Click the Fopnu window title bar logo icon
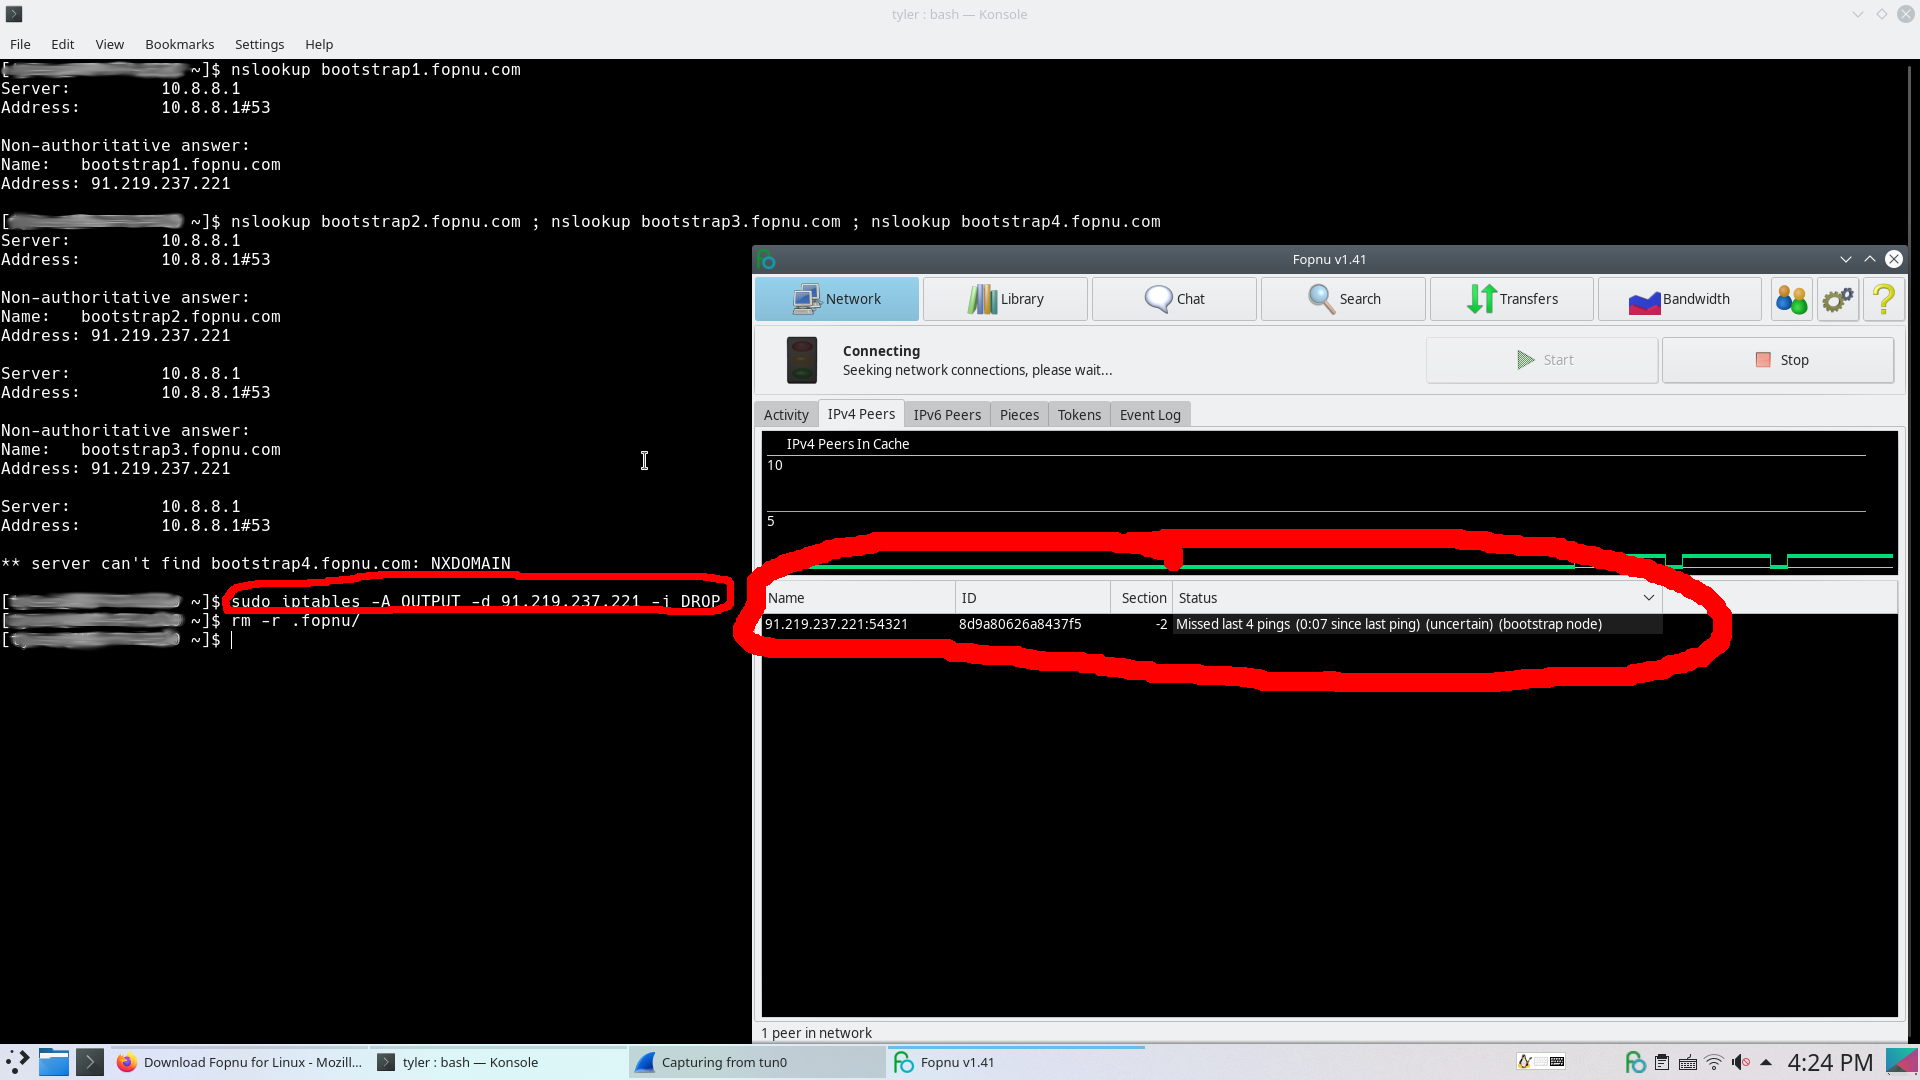Screen dimensions: 1920x1080 (x=767, y=259)
